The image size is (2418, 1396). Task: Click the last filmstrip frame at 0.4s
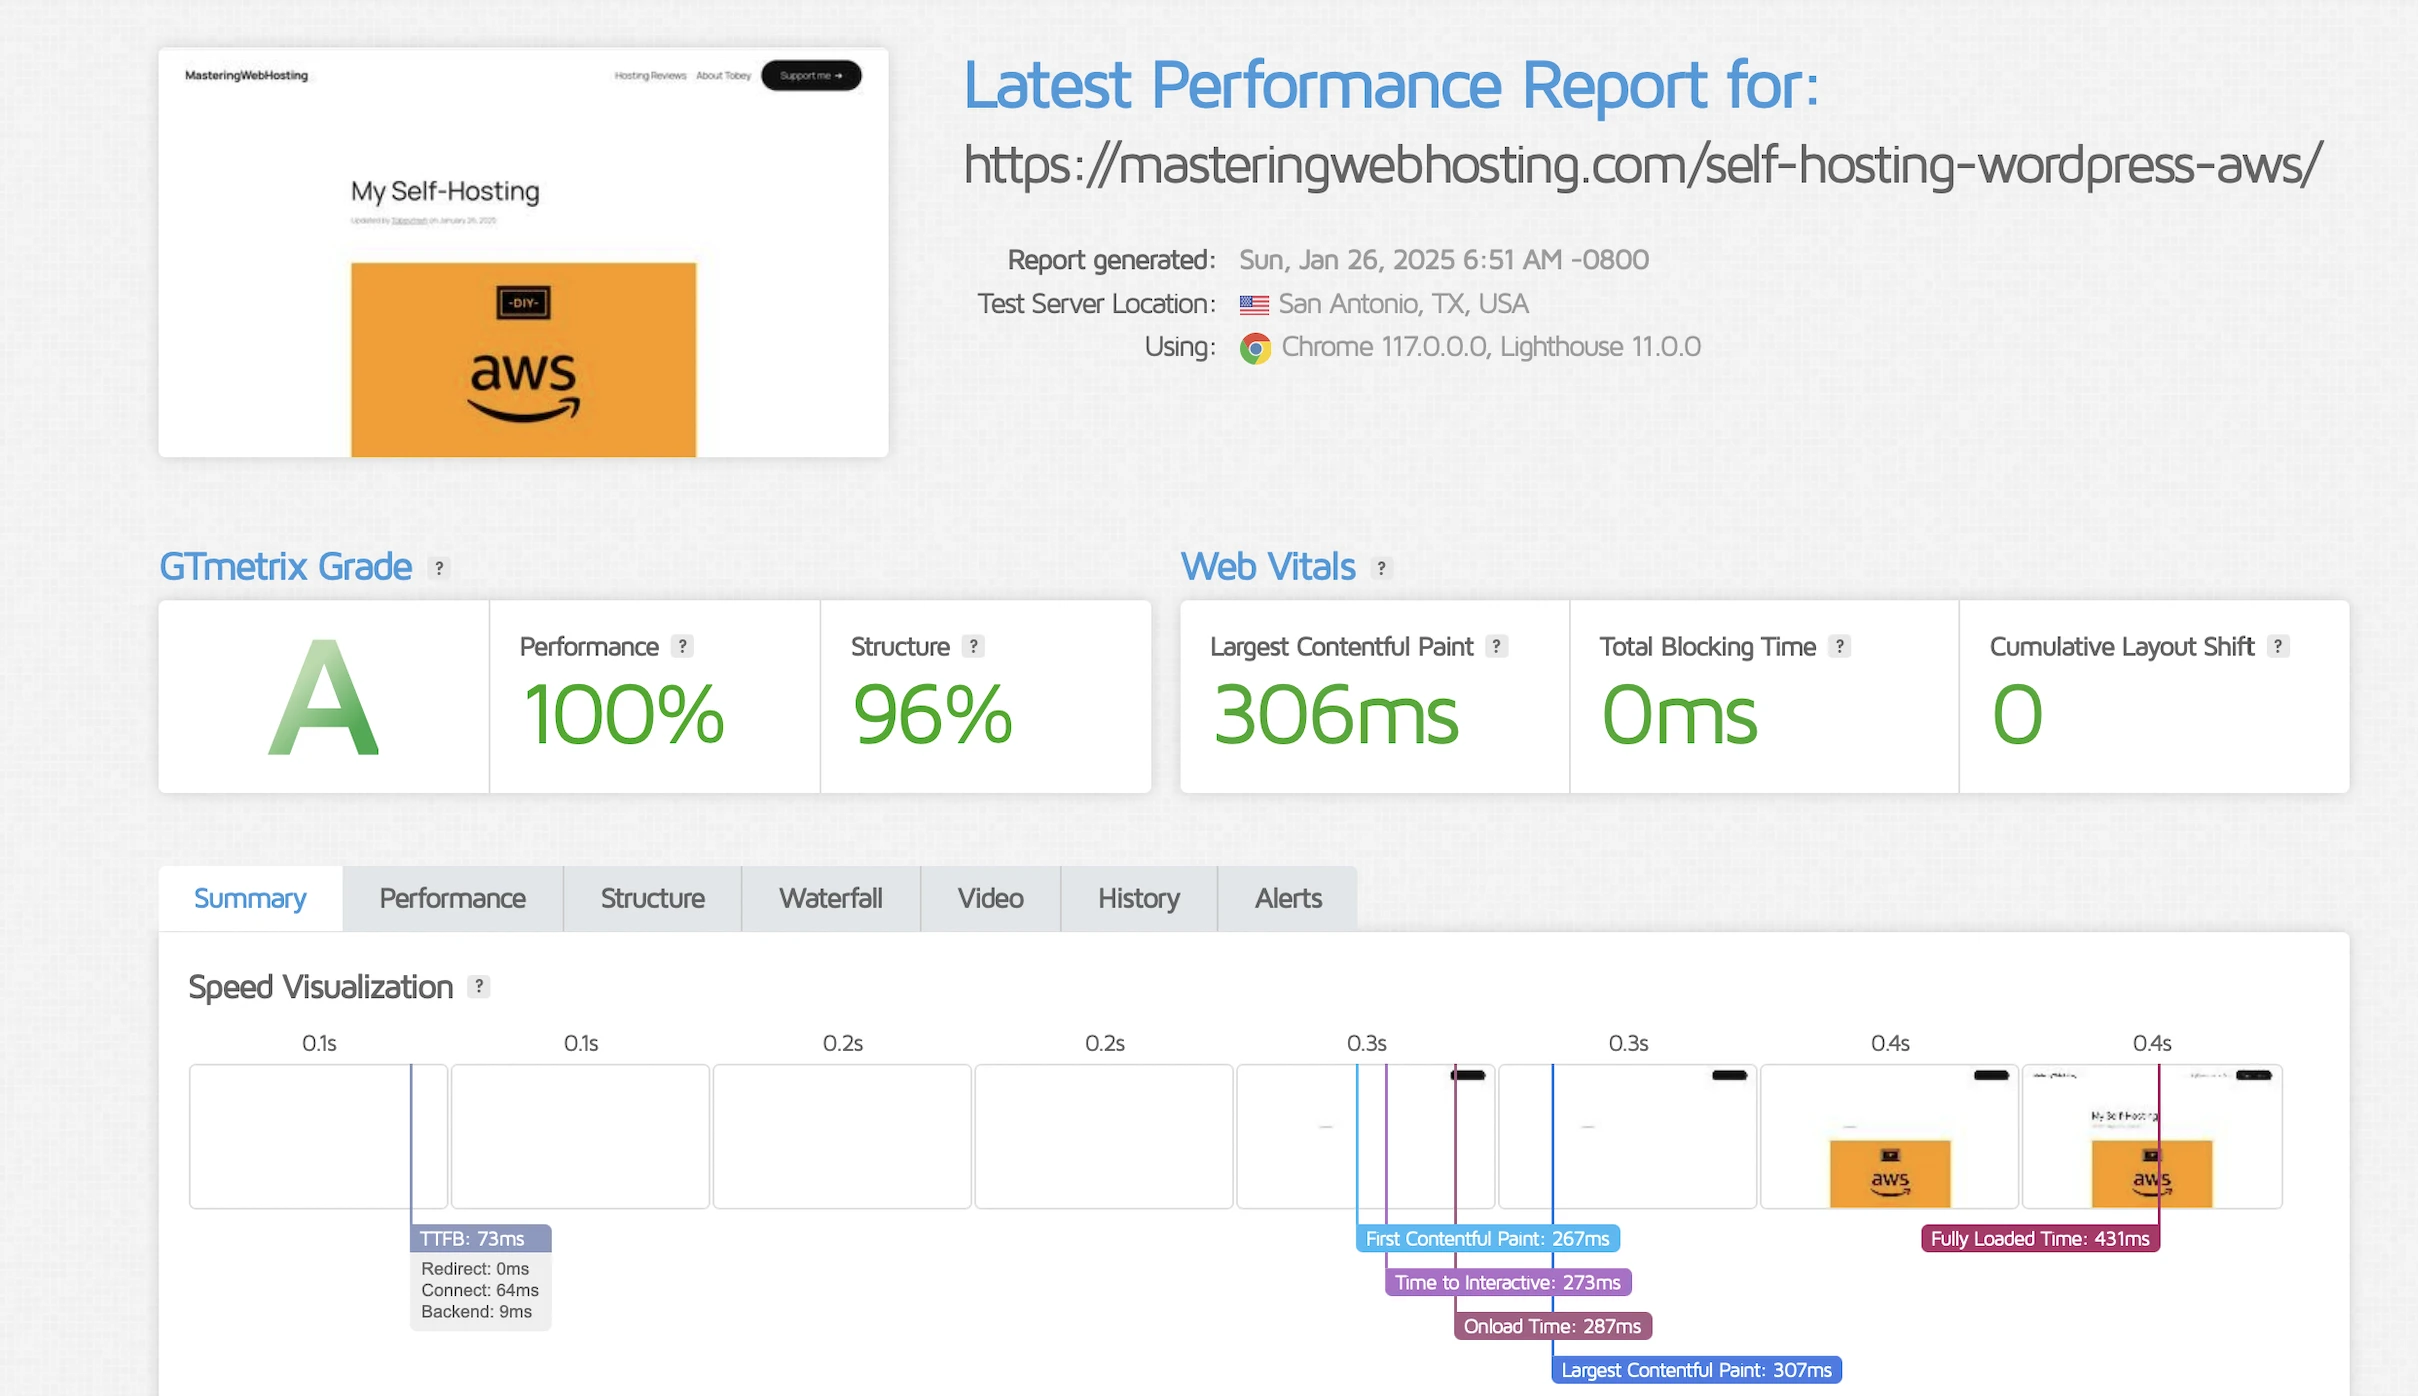click(2152, 1137)
